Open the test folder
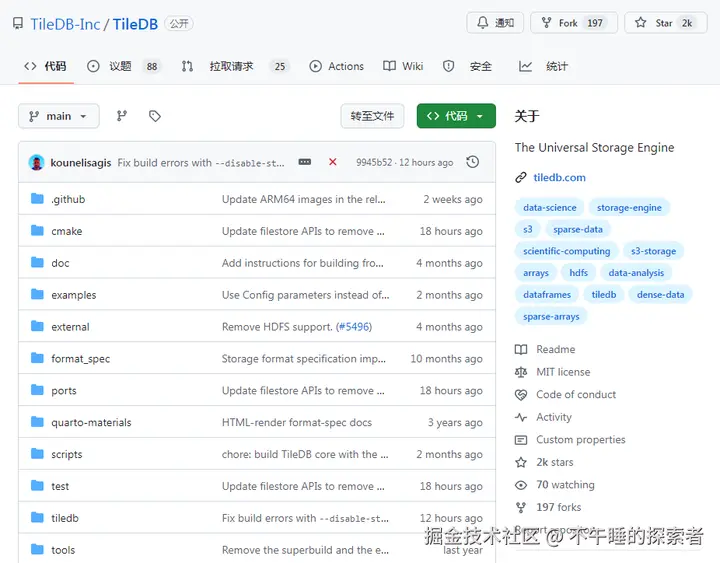720x563 pixels. (60, 486)
